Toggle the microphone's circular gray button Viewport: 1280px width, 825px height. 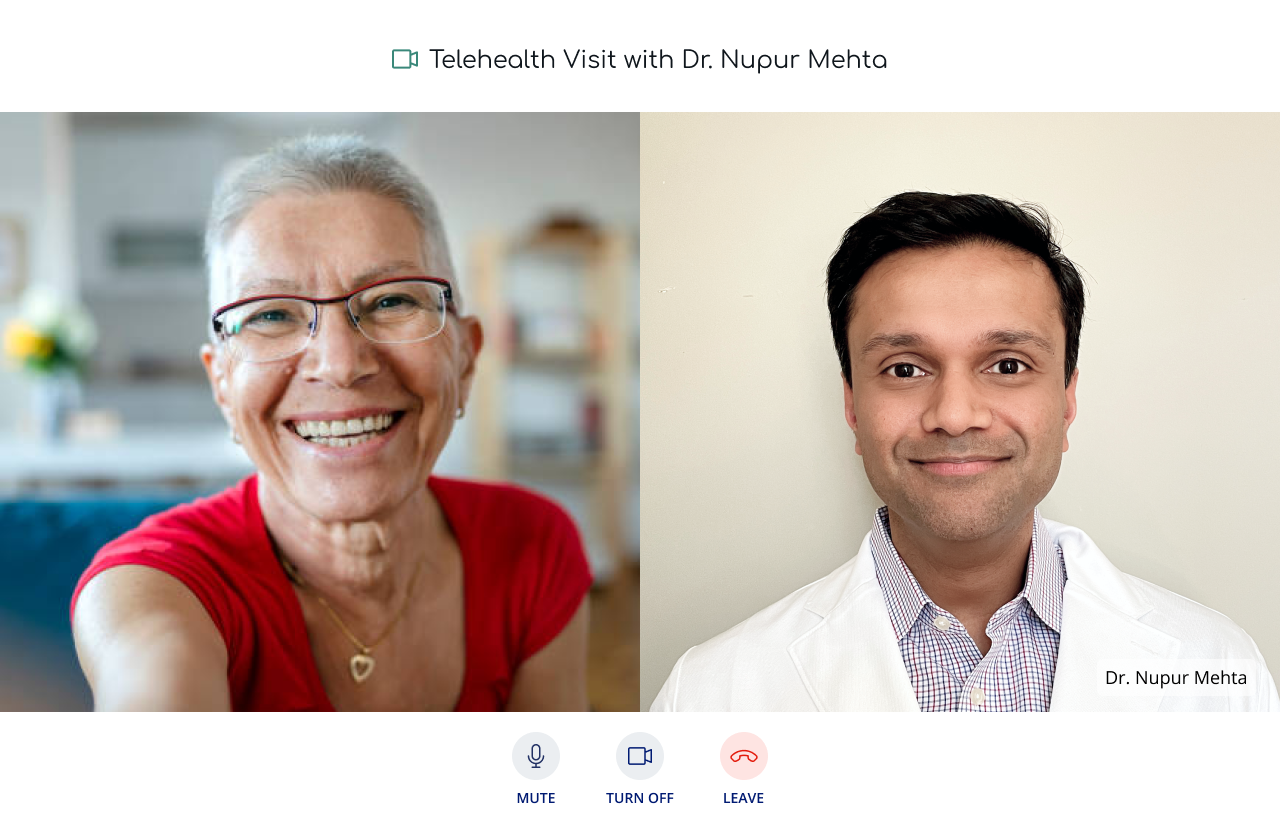(536, 756)
